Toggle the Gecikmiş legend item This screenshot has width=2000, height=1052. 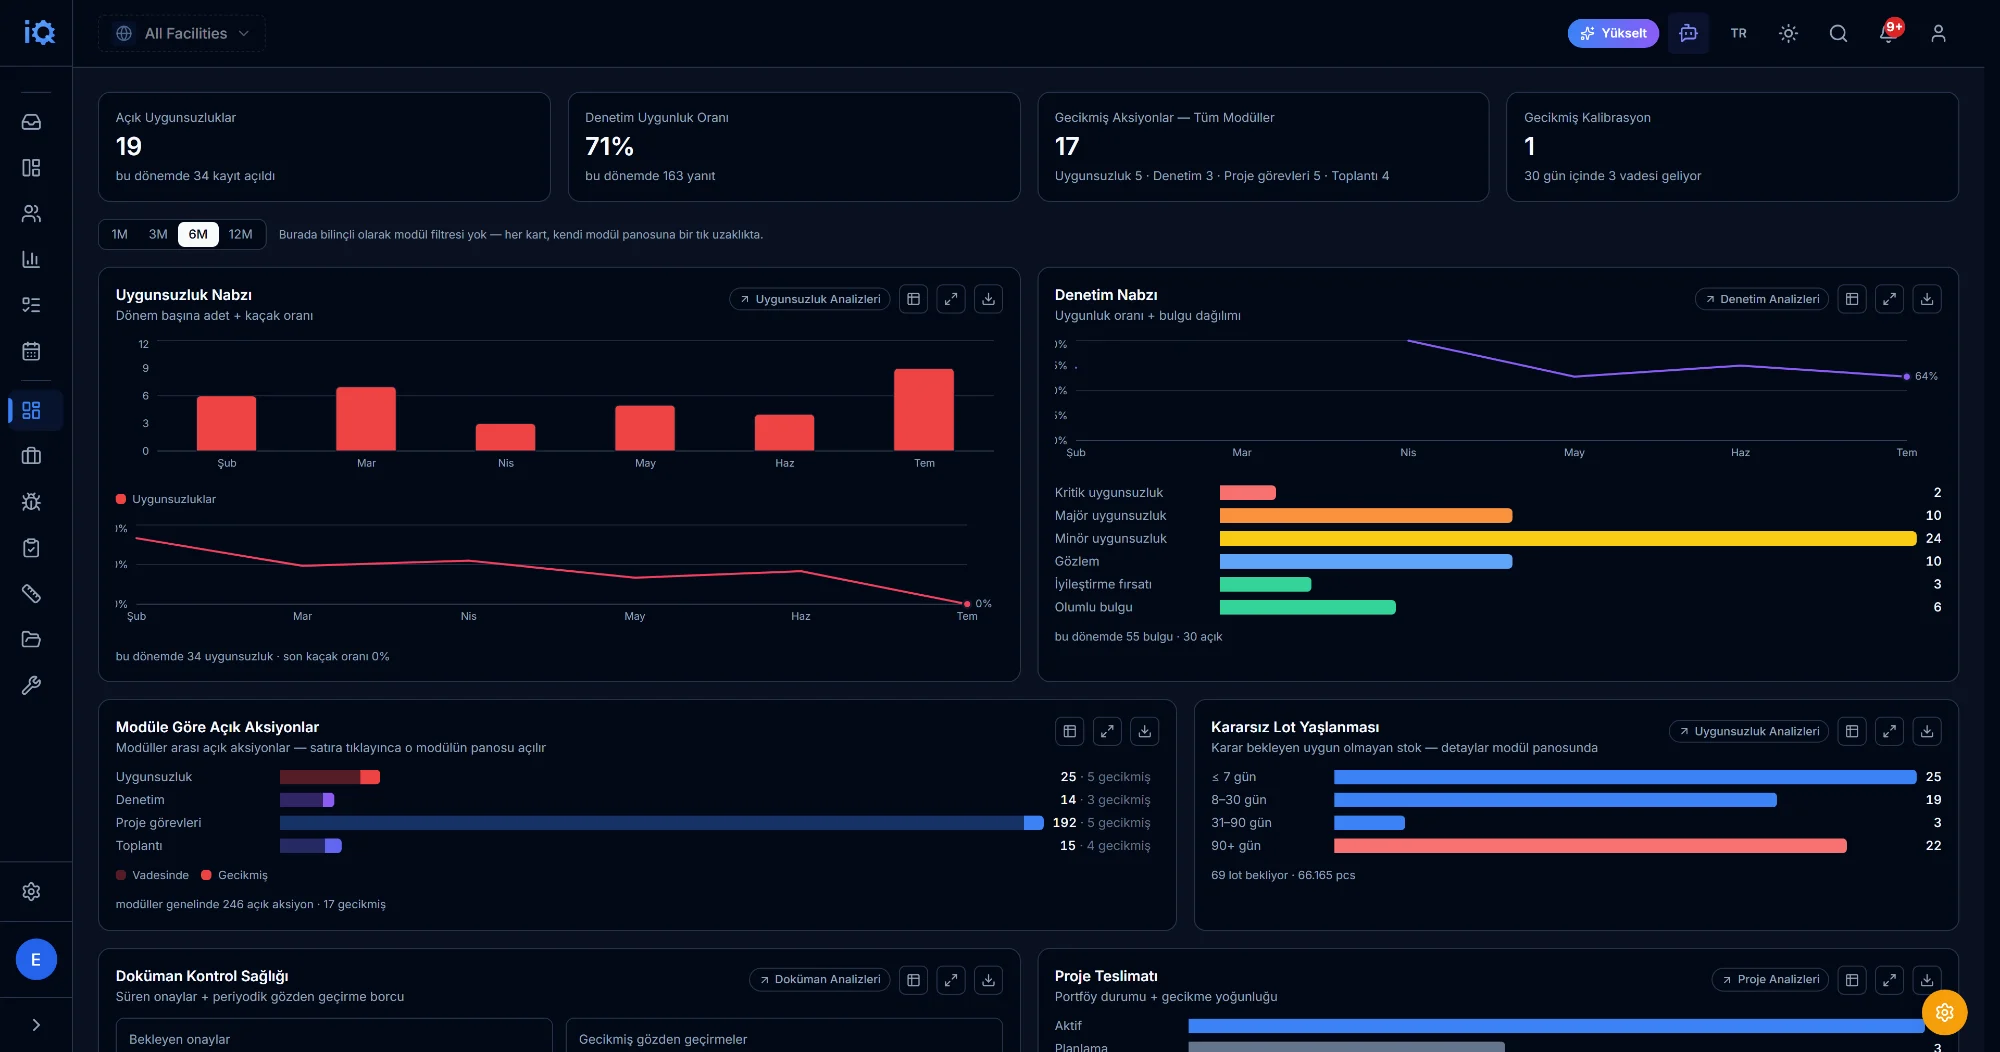coord(235,875)
